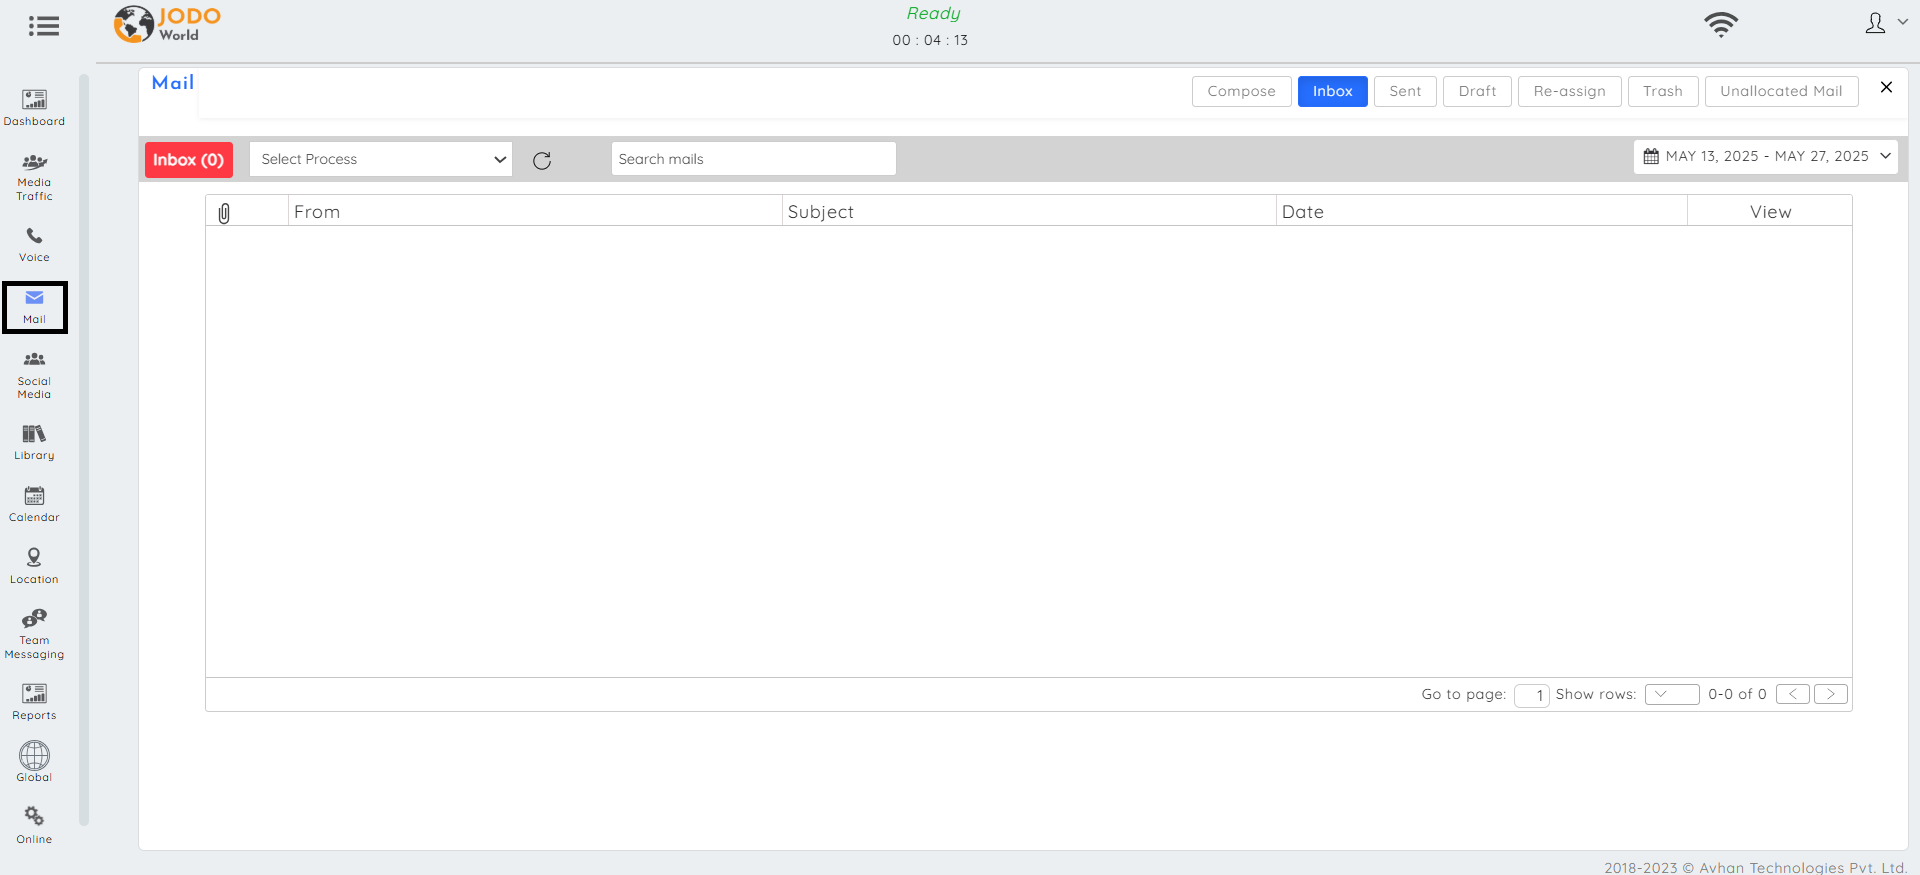Image resolution: width=1920 pixels, height=875 pixels.
Task: Open Team Messaging module
Action: coord(34,634)
